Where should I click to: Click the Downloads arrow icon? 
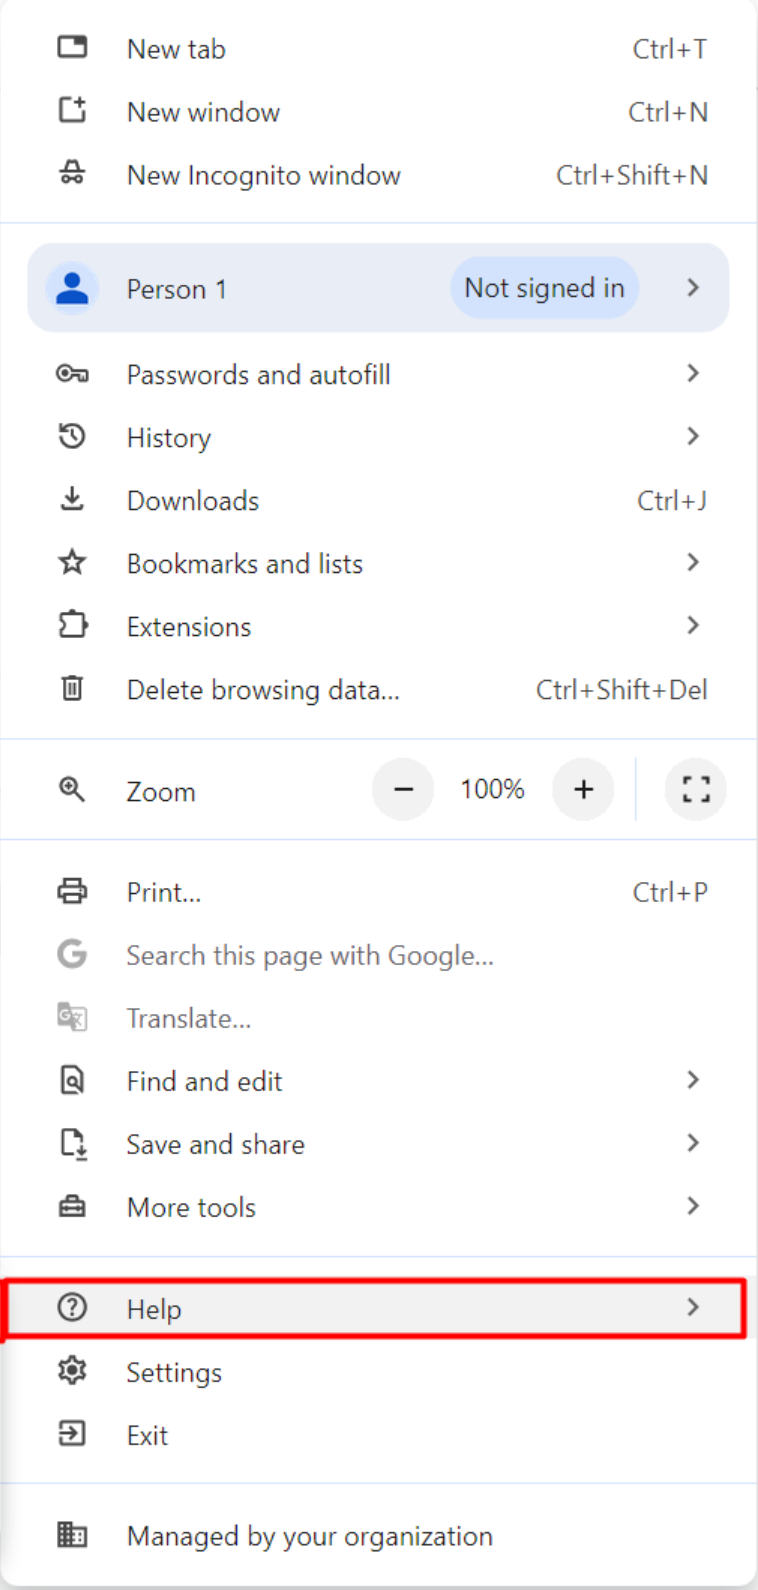pyautogui.click(x=72, y=499)
